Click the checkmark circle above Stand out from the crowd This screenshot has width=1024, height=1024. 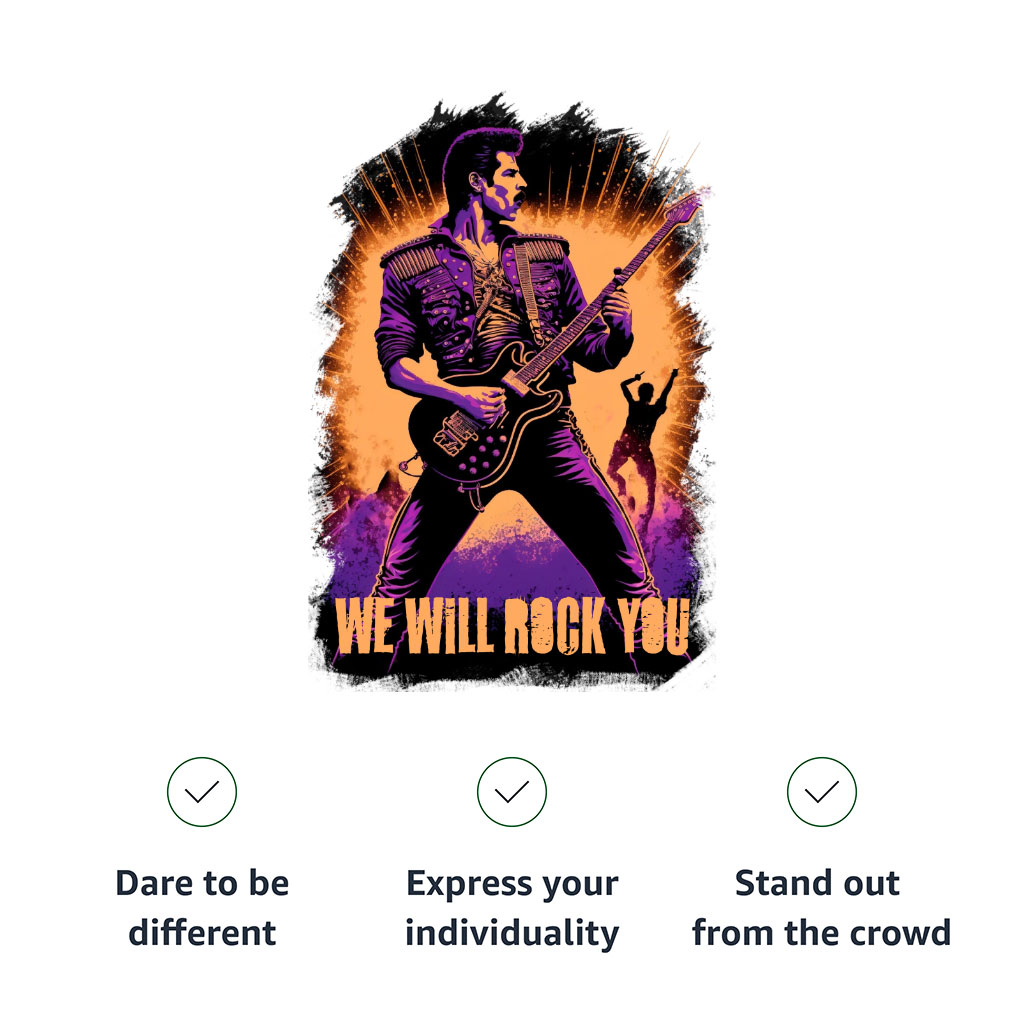(822, 792)
